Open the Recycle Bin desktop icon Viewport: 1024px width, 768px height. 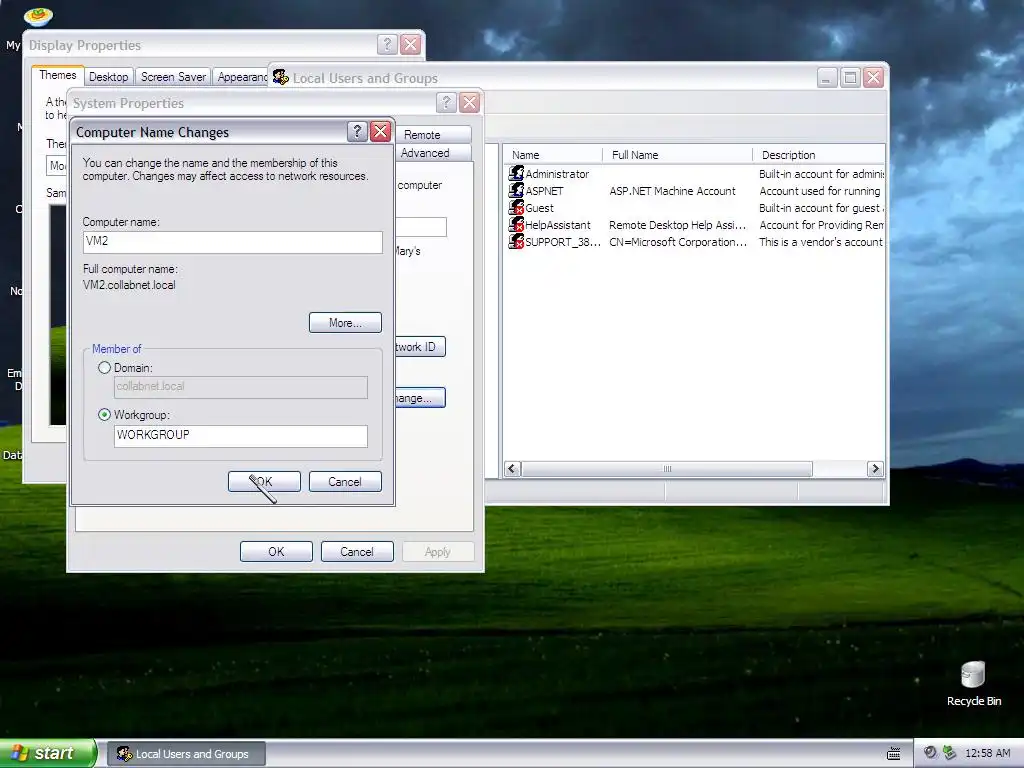point(973,684)
